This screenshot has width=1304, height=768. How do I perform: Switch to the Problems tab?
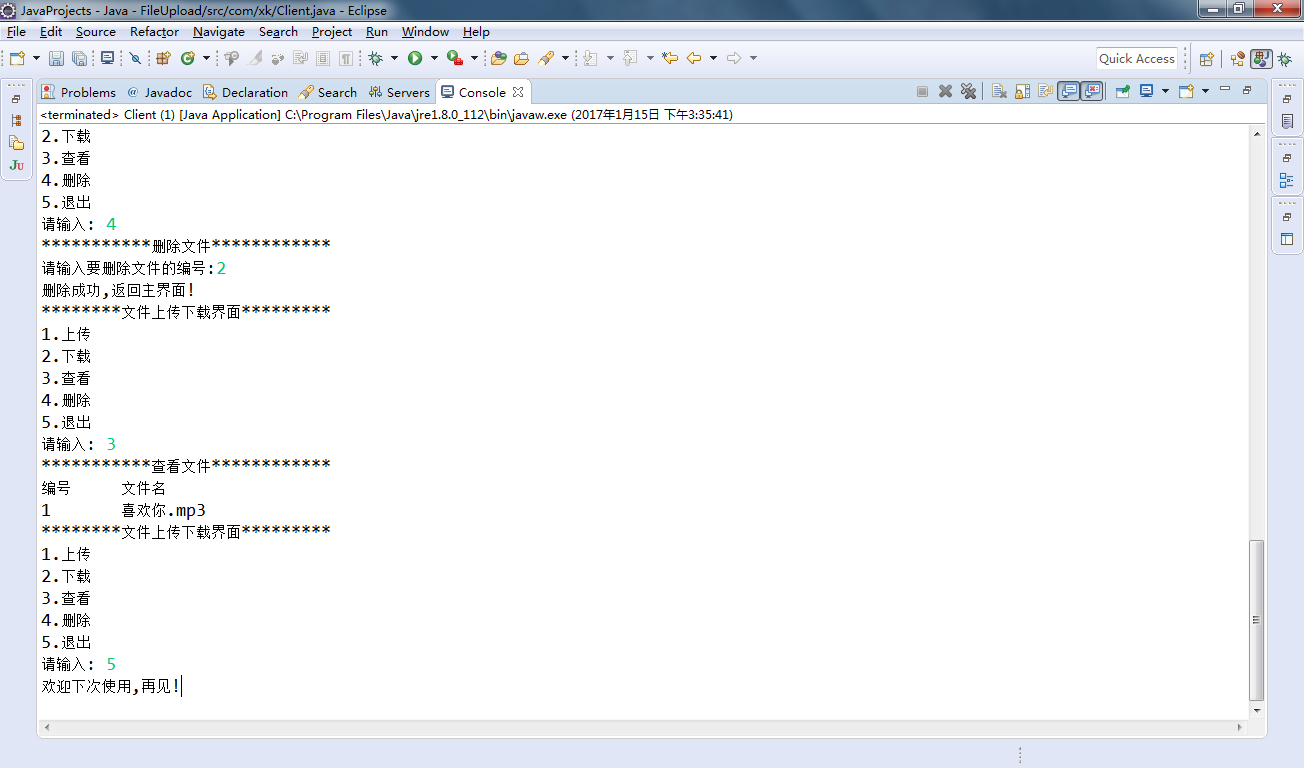tap(79, 92)
